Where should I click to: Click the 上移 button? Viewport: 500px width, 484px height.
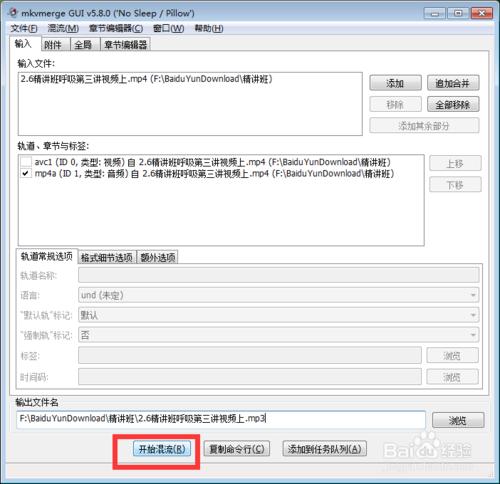click(x=455, y=163)
